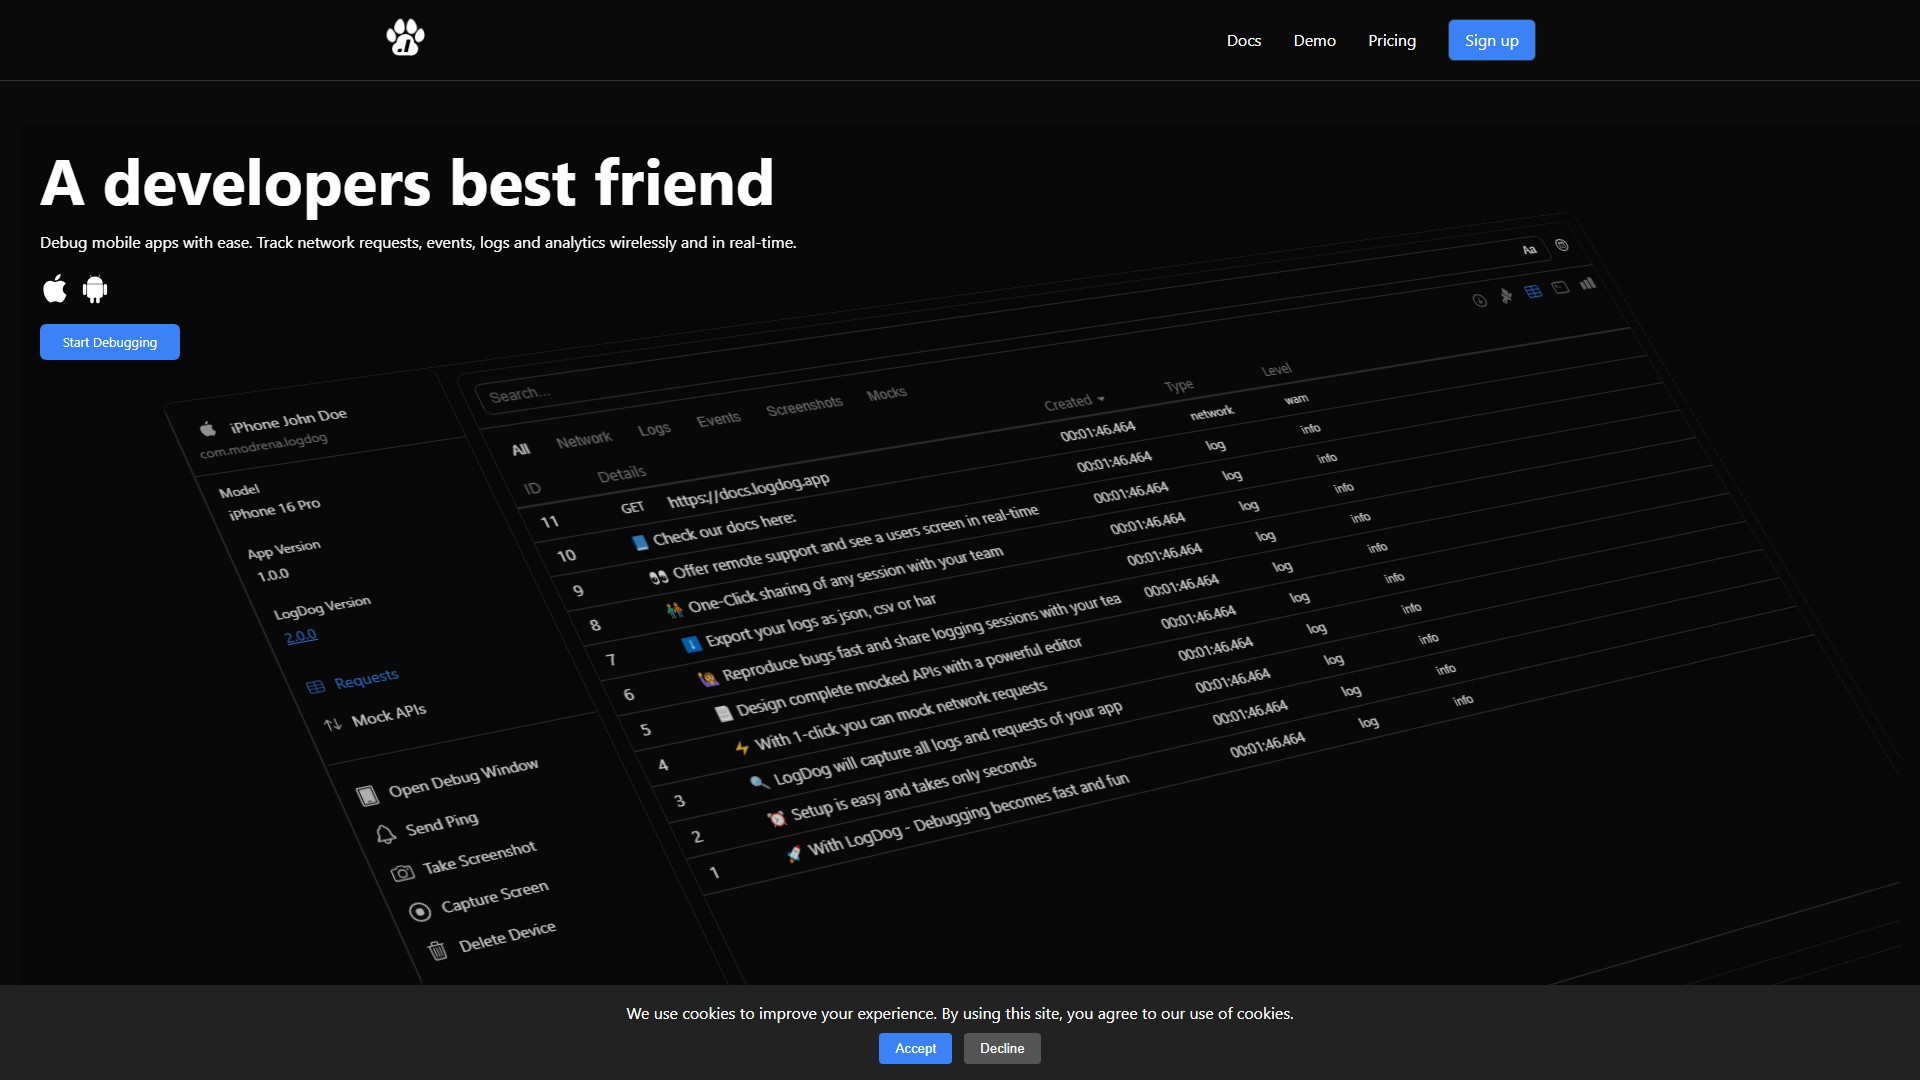Viewport: 1920px width, 1080px height.
Task: Click the 'network' type cell in row 11
Action: [x=1211, y=413]
